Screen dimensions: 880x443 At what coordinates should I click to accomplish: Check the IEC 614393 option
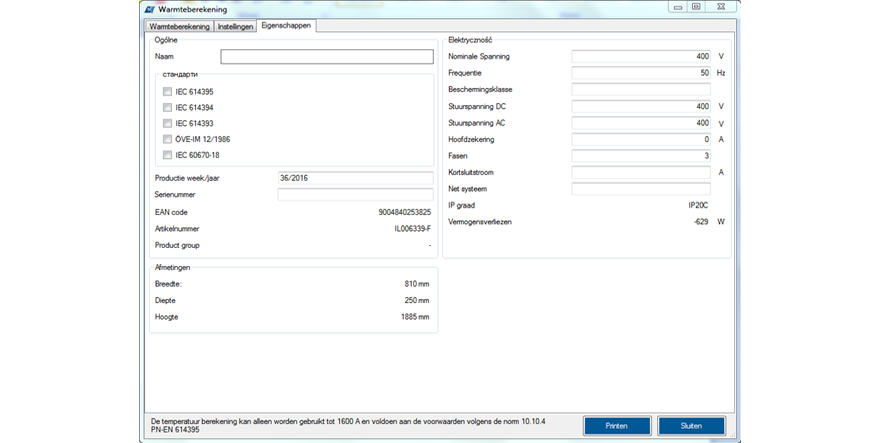[x=167, y=123]
